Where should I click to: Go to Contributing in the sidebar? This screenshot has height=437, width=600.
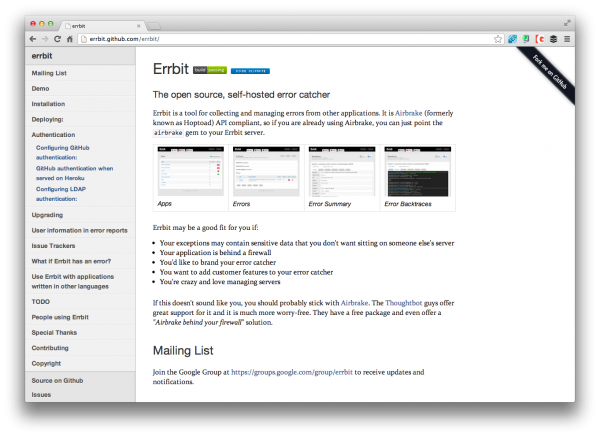50,348
